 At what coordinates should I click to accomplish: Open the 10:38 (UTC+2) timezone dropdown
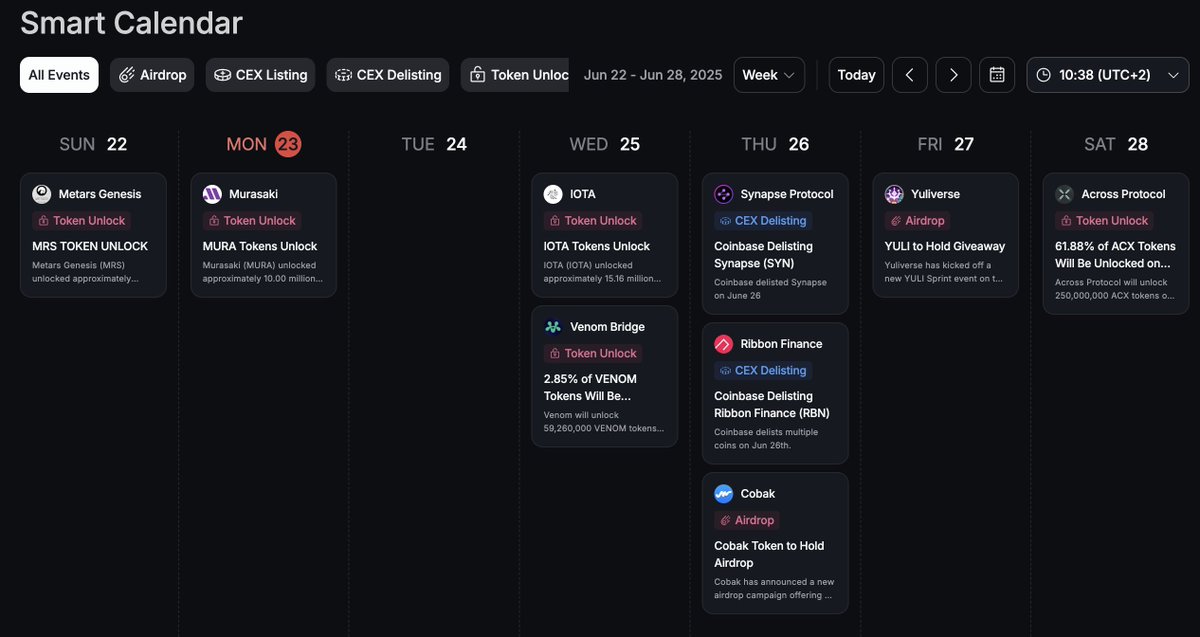point(1108,75)
